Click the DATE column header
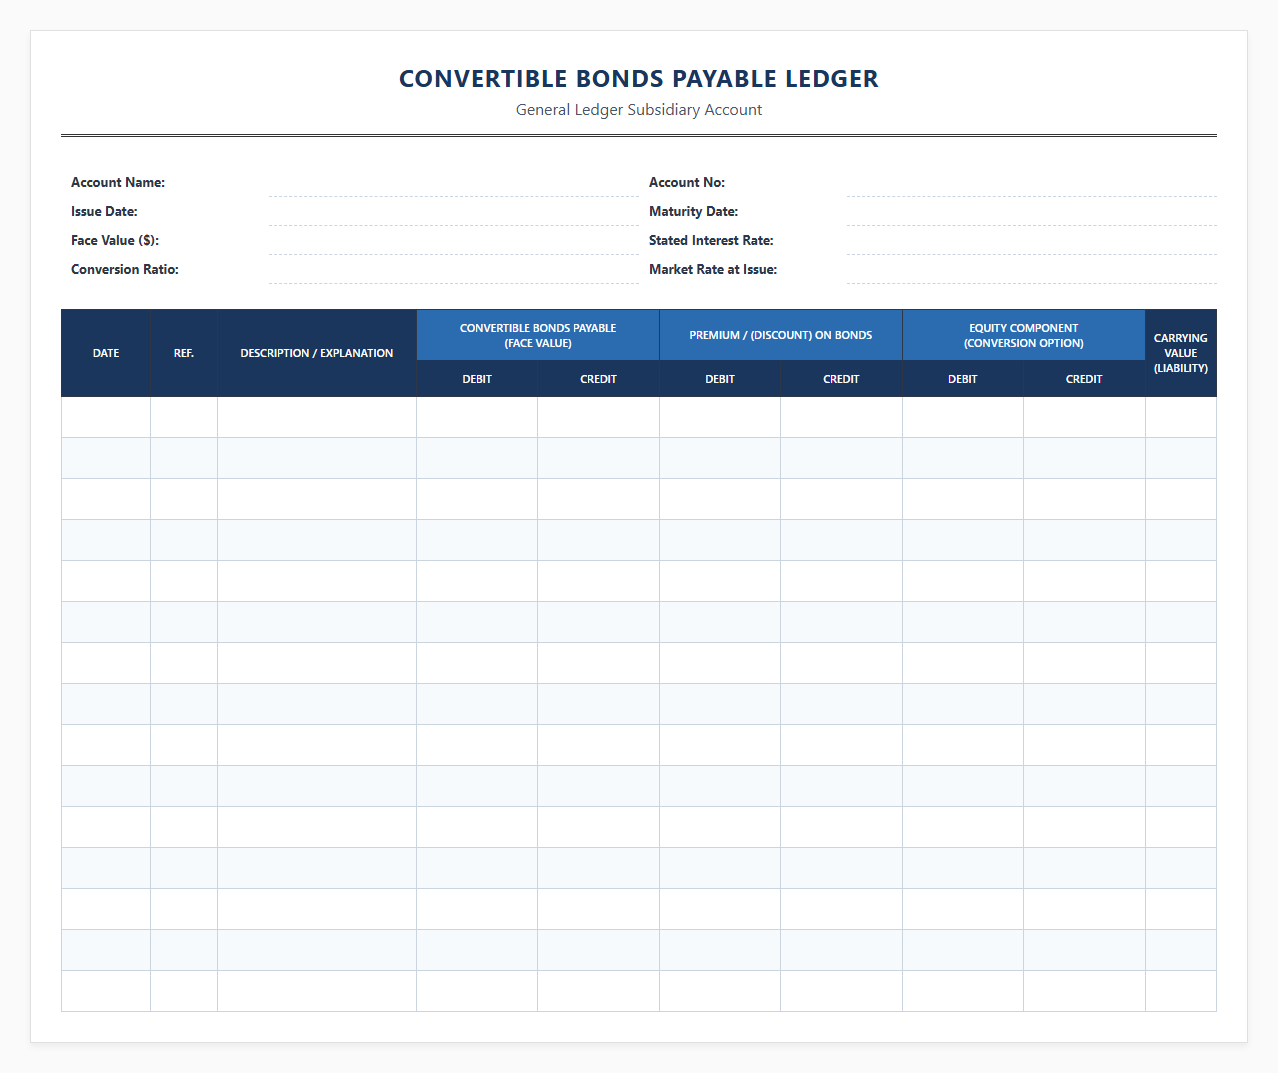Viewport: 1278px width, 1073px height. [106, 353]
